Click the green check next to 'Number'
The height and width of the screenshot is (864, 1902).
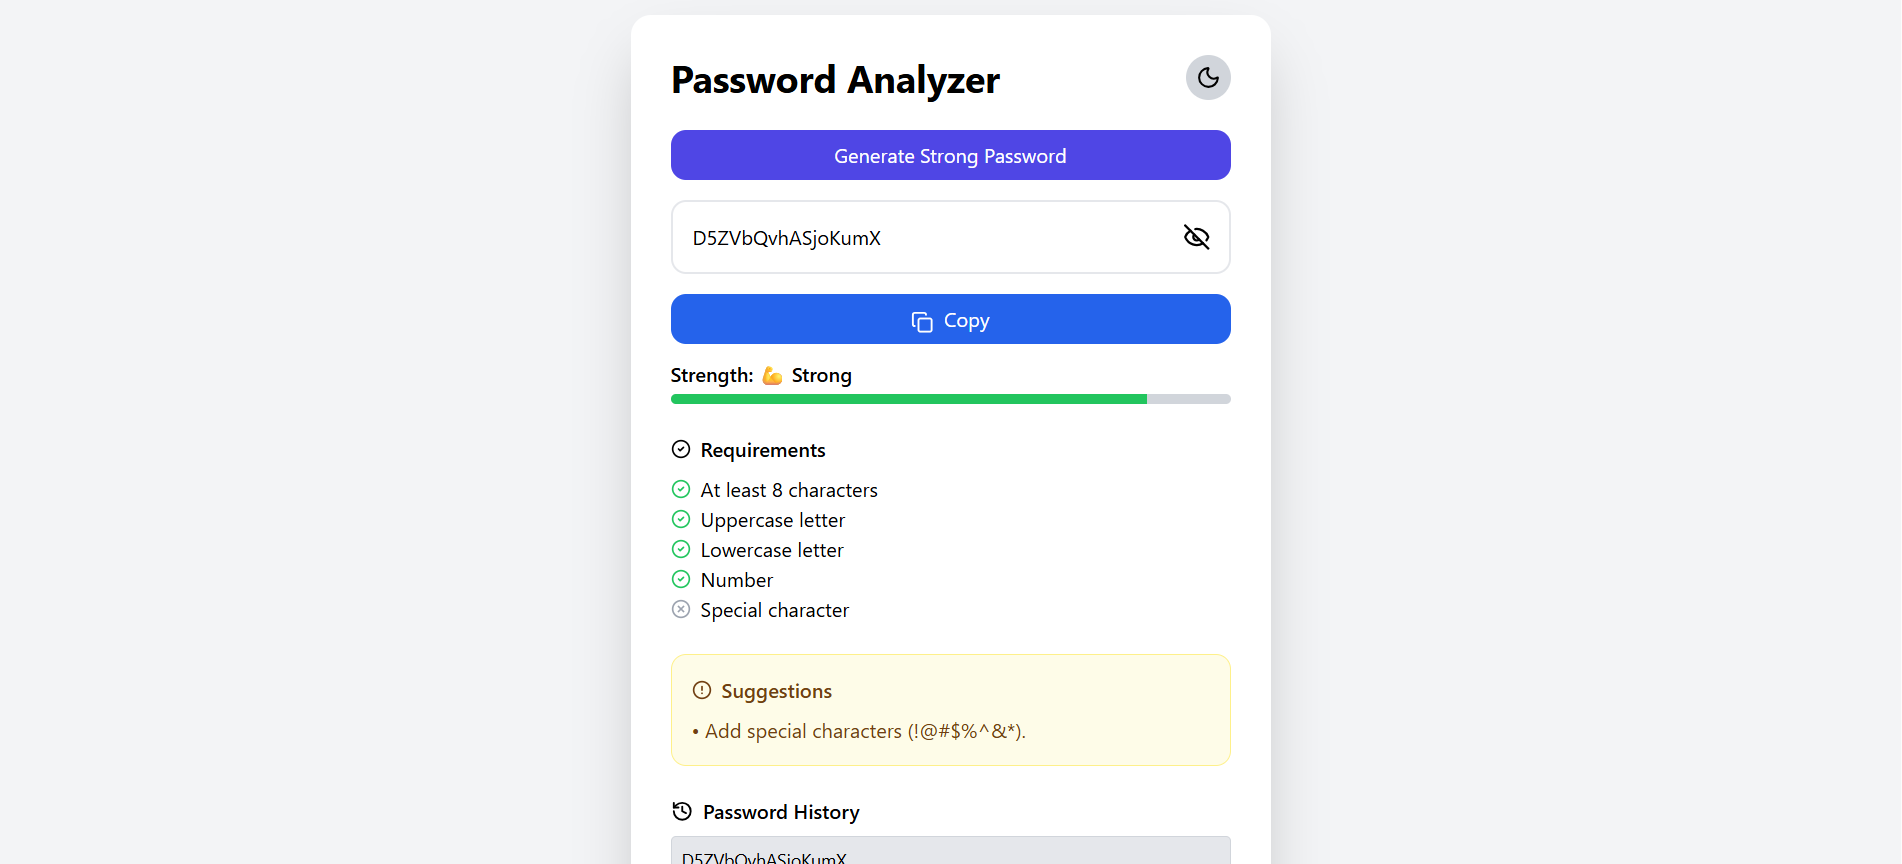[681, 579]
